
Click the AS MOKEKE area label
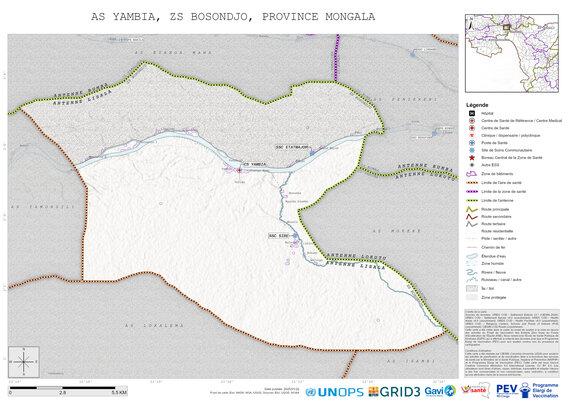click(x=396, y=231)
